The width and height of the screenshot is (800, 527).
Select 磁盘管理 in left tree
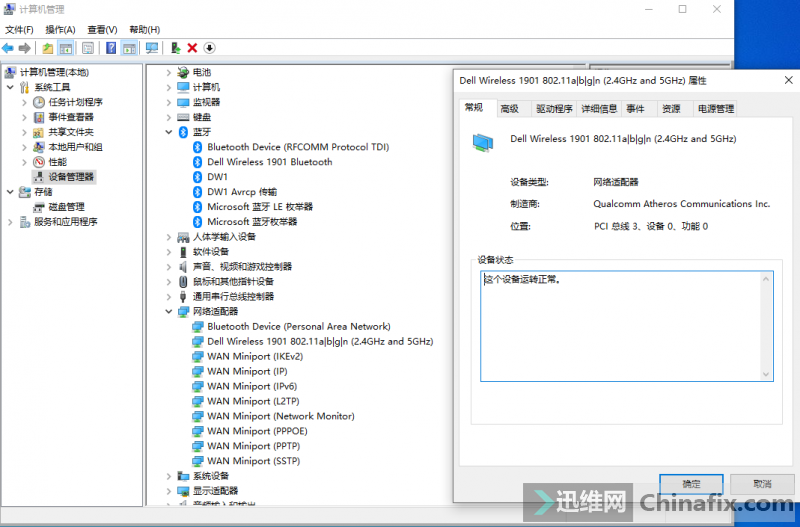coord(66,207)
